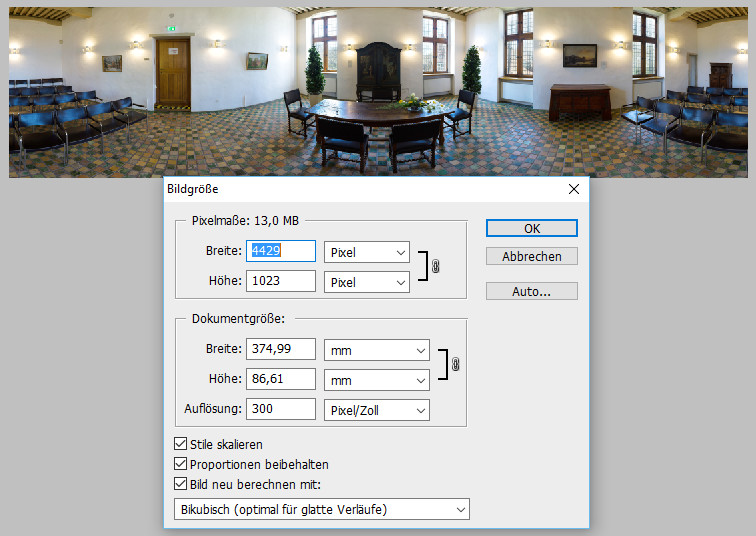
Task: Open pixel height unit dropdown
Action: 367,282
